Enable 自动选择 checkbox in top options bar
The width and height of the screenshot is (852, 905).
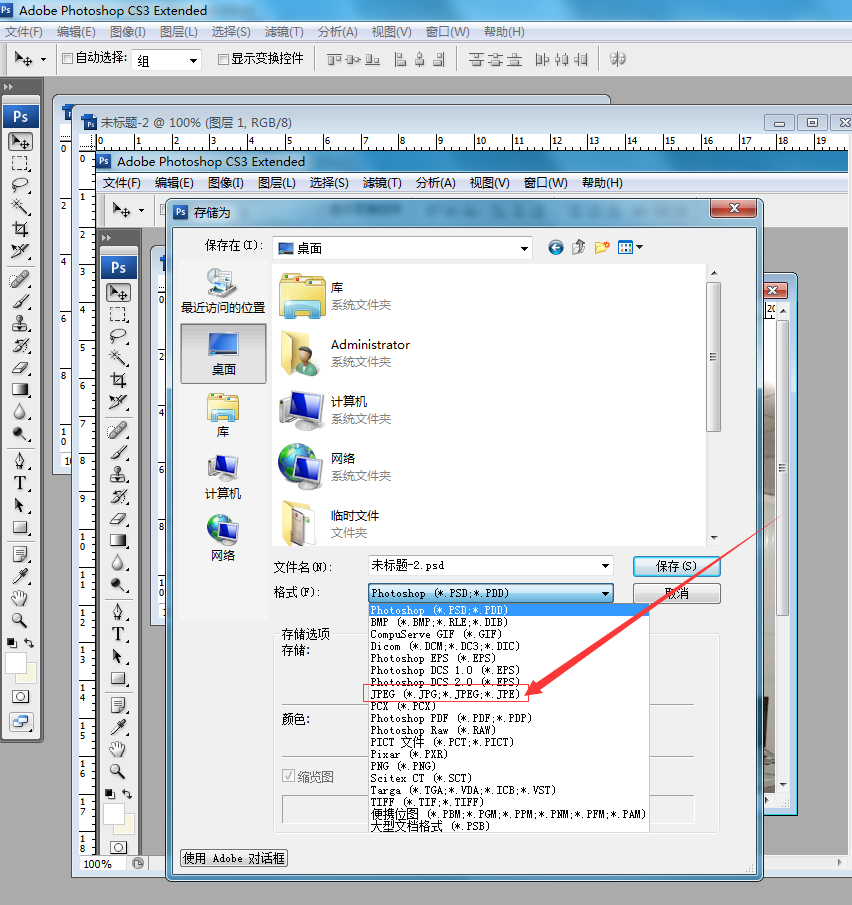(68, 59)
